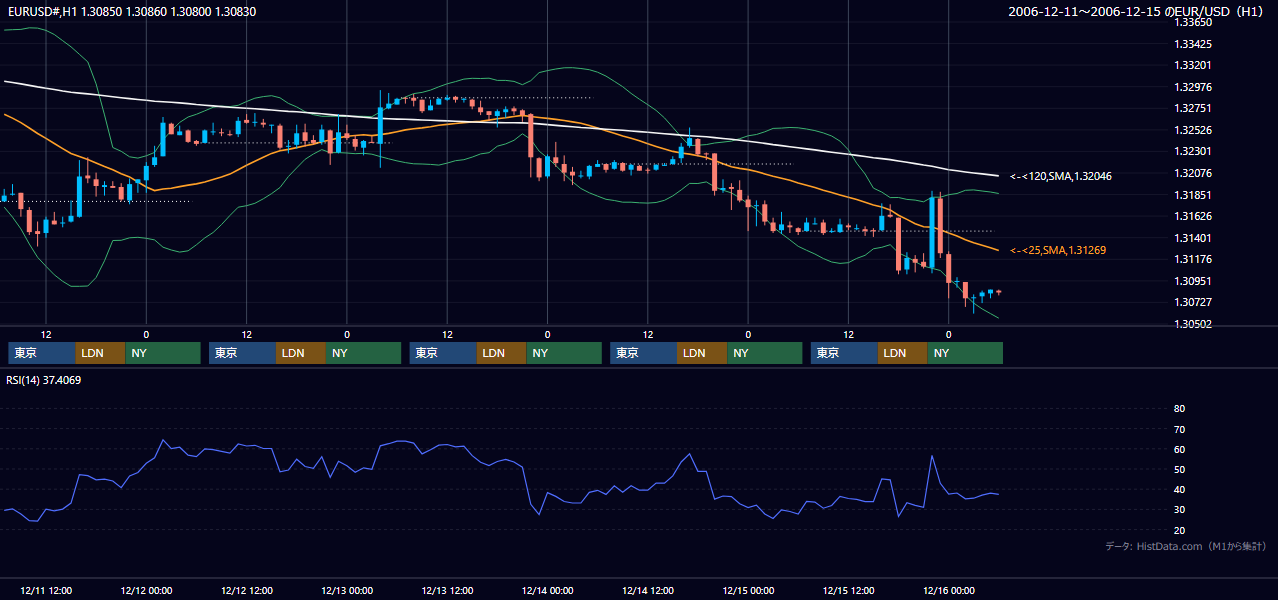Select RSI scale level 60
The width and height of the screenshot is (1278, 600).
click(1179, 449)
